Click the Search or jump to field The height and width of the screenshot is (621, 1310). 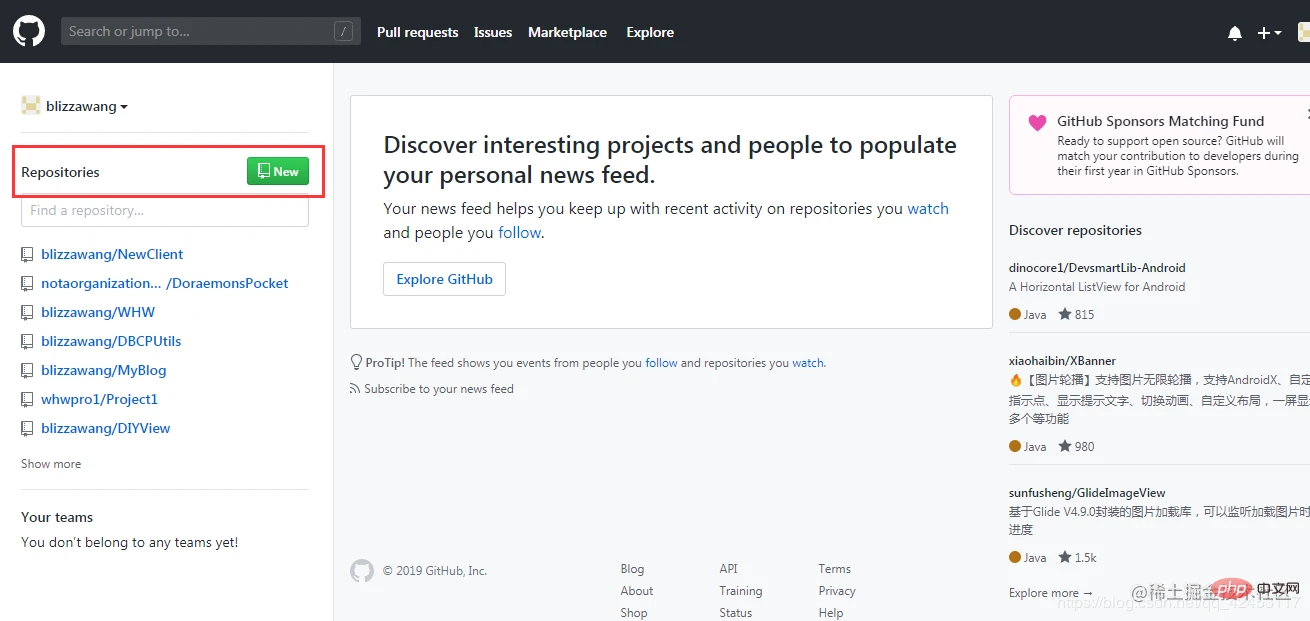[200, 32]
